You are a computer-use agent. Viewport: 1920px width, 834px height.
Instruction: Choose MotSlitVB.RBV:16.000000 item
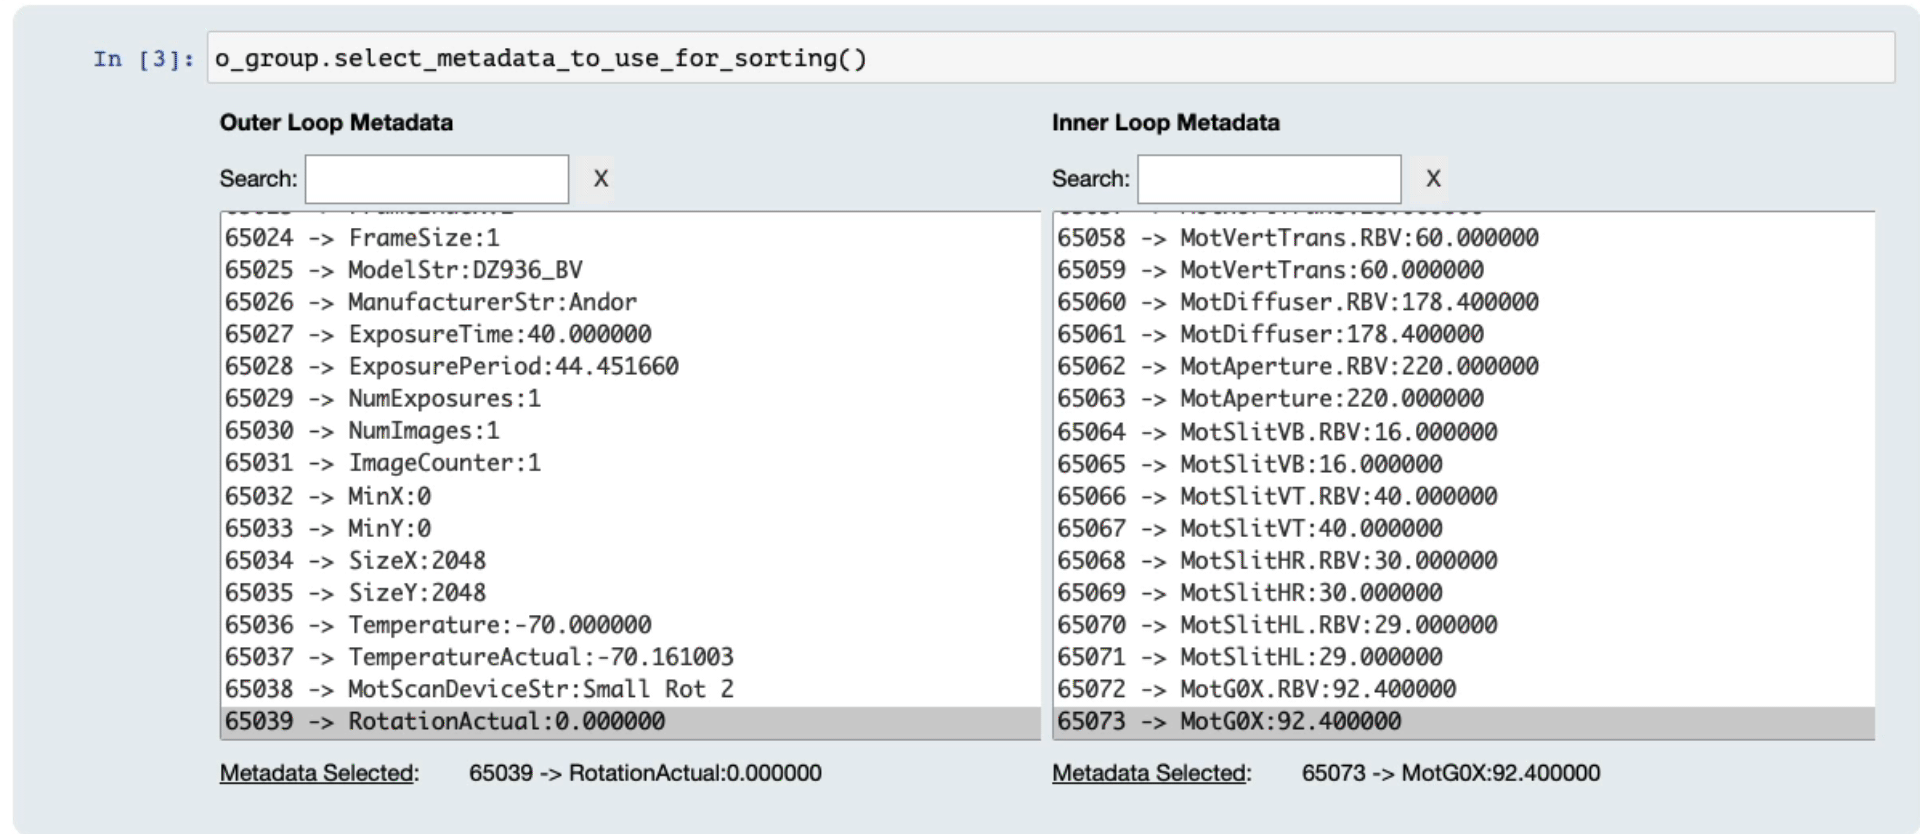[x=1338, y=432]
